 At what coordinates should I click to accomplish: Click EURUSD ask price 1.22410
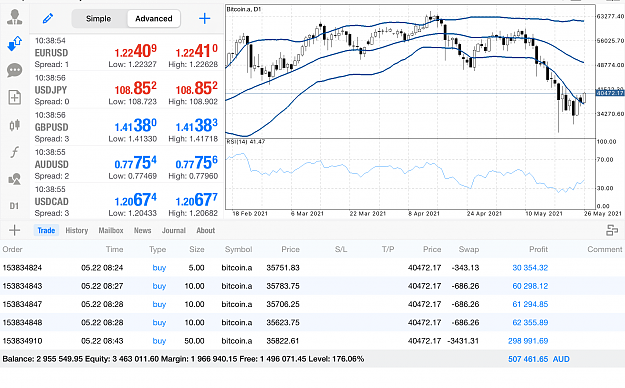(x=197, y=51)
